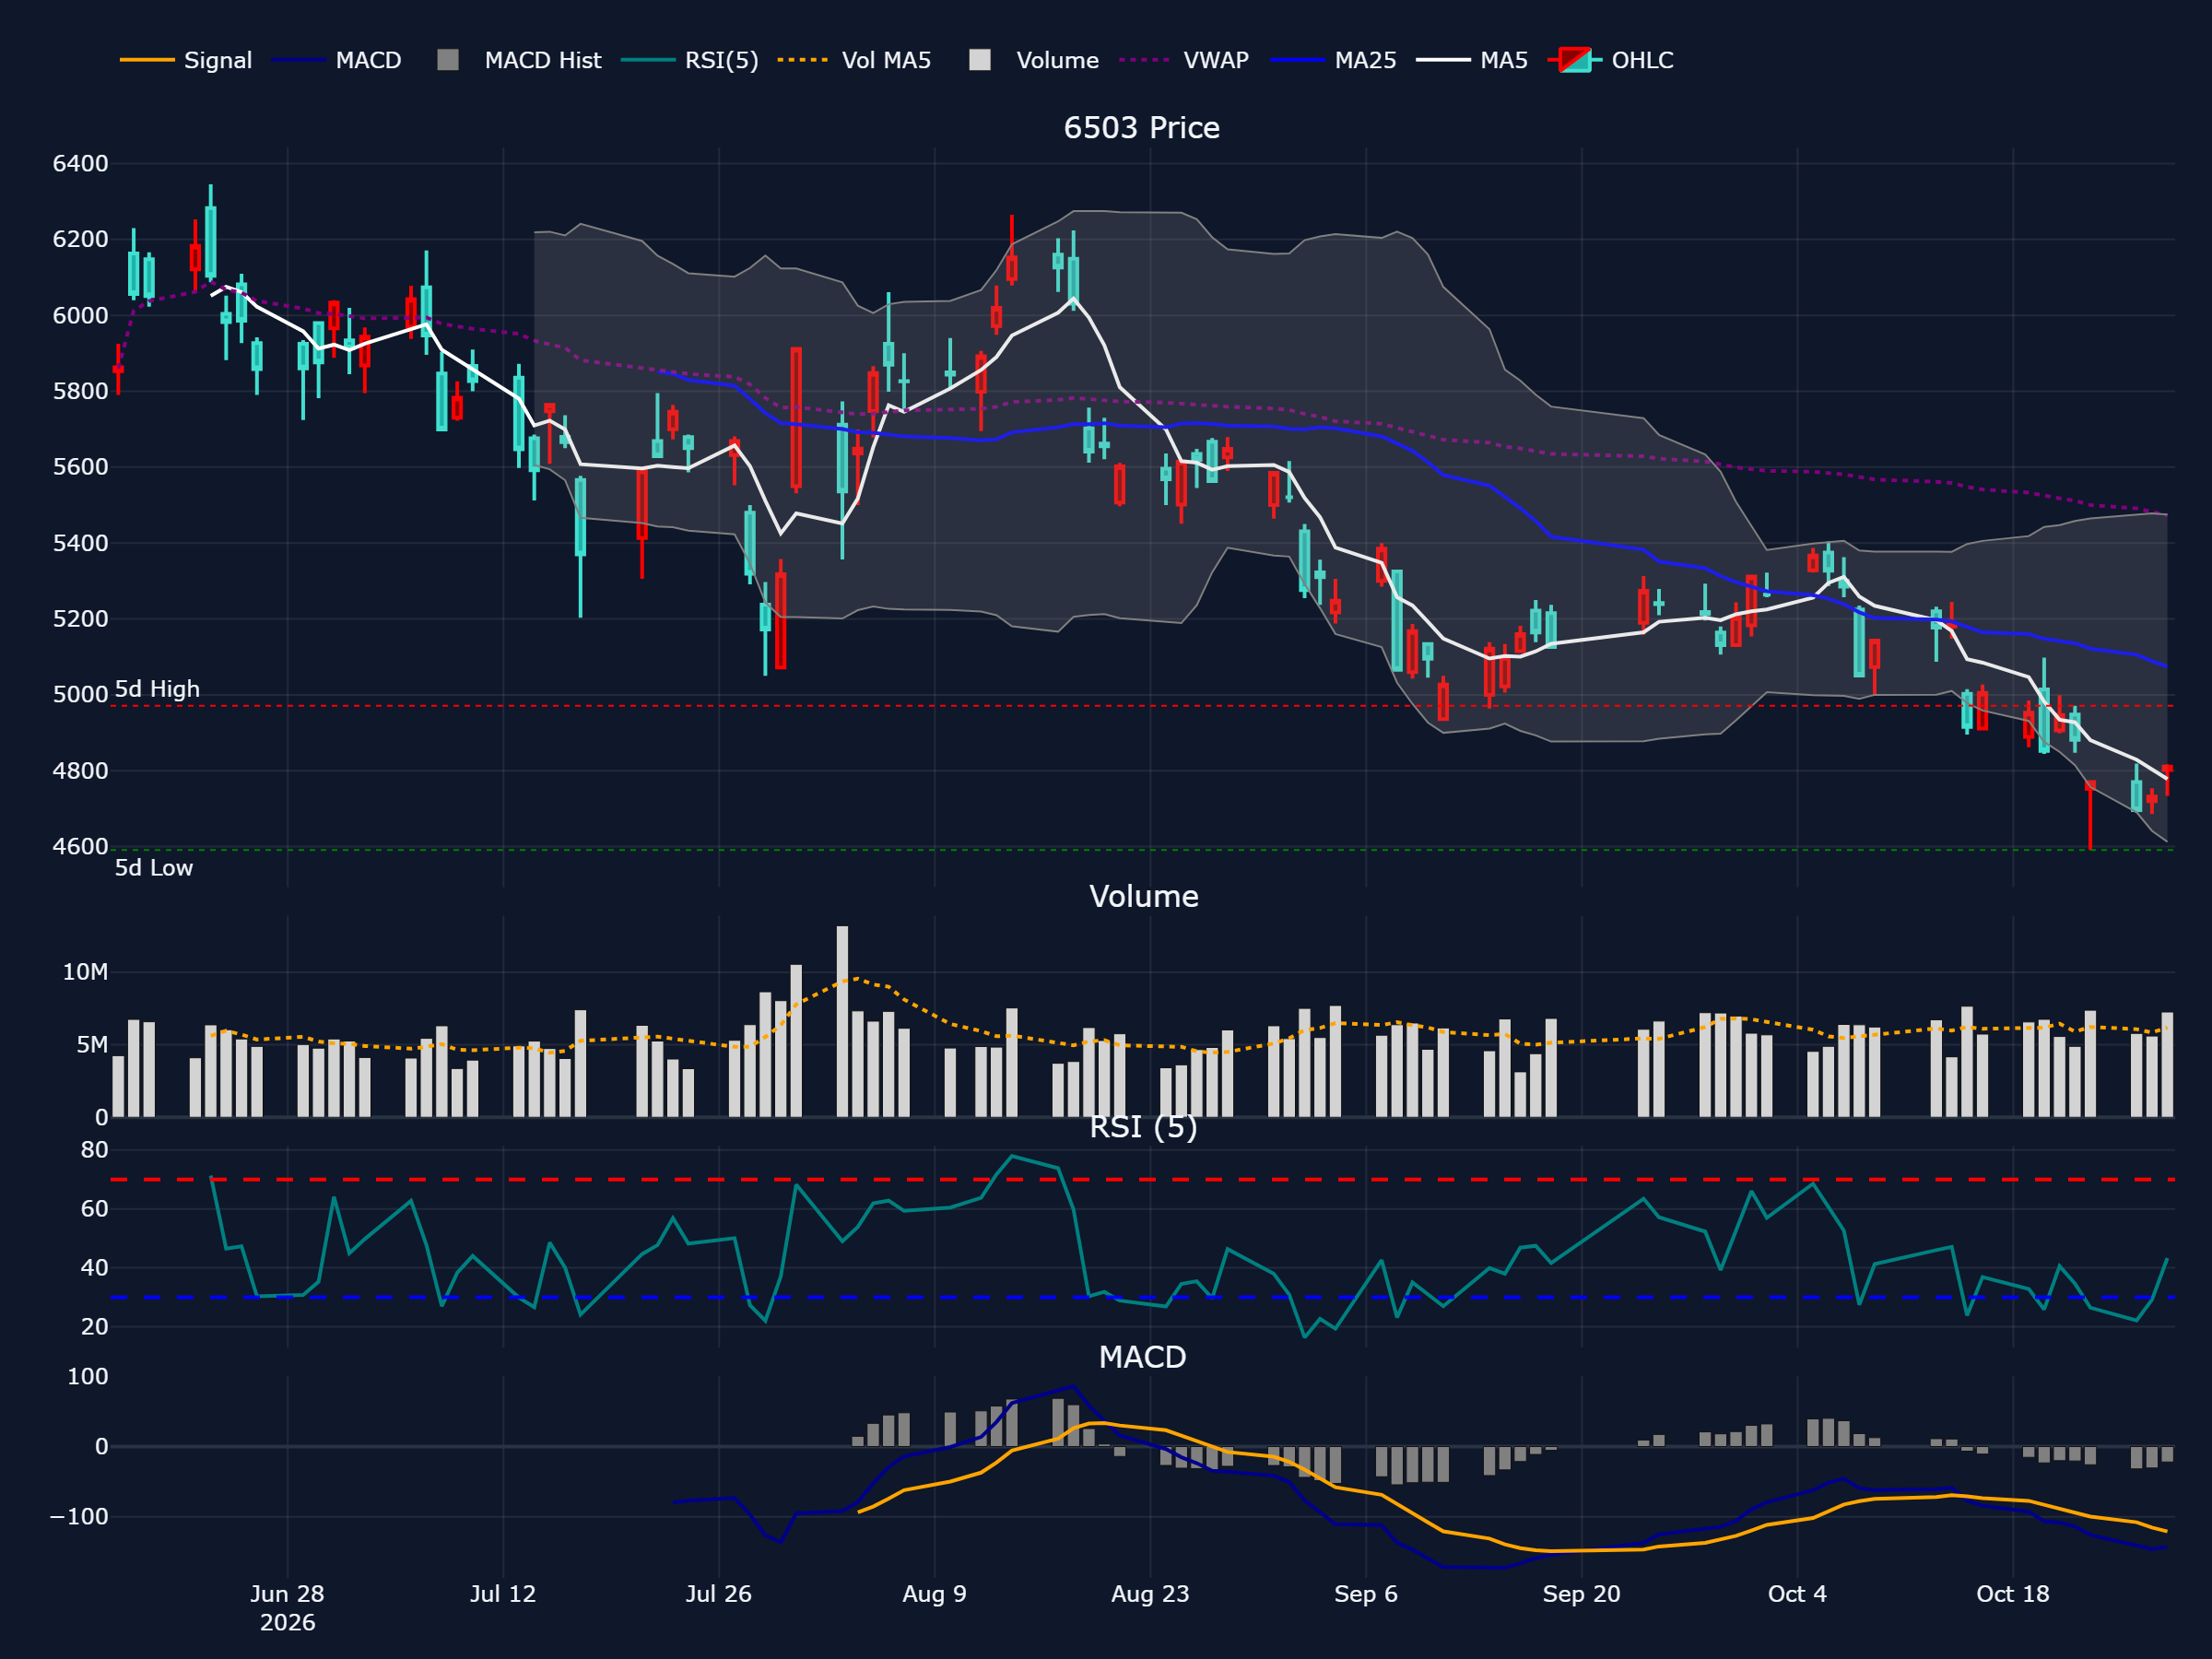
Task: Click the OHLC candlestick legend icon
Action: pyautogui.click(x=1575, y=60)
